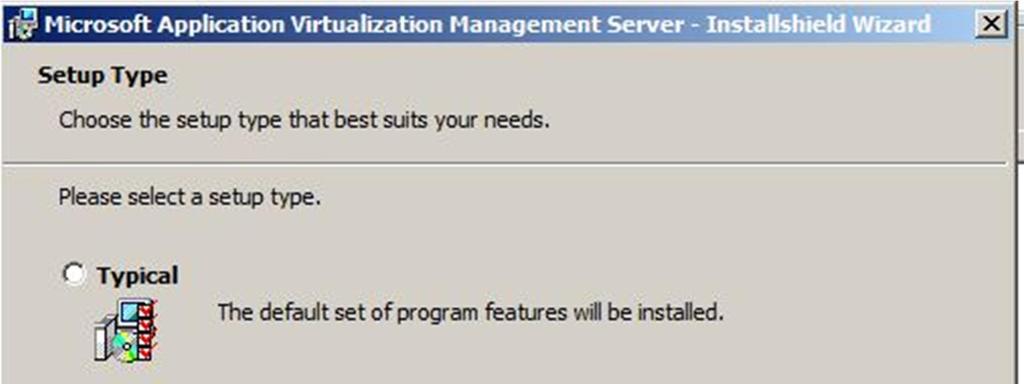Click the red checkmarks on the Typical icon
The height and width of the screenshot is (384, 1024).
click(x=148, y=331)
